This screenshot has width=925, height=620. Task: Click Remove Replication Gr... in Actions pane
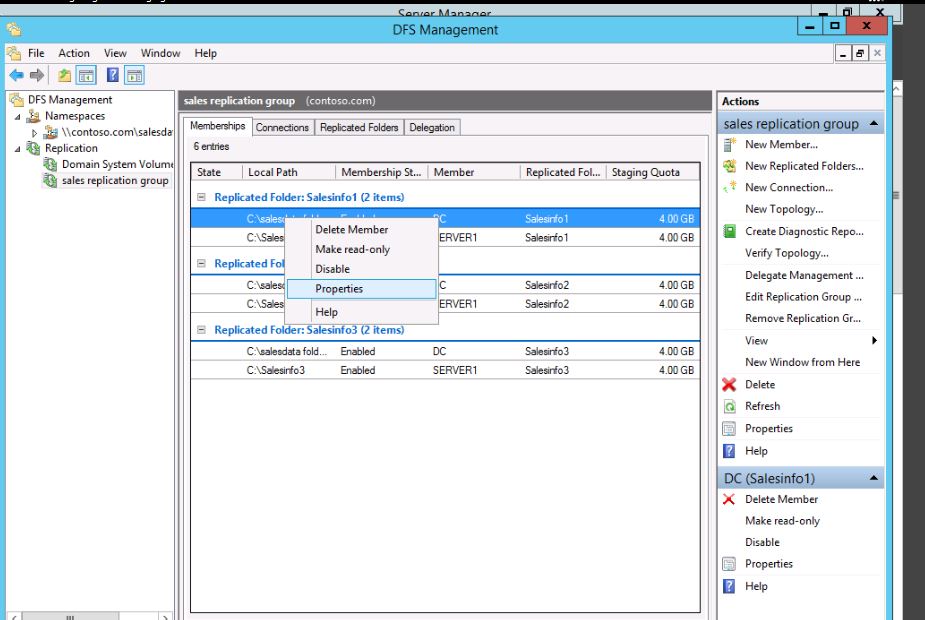click(x=801, y=319)
